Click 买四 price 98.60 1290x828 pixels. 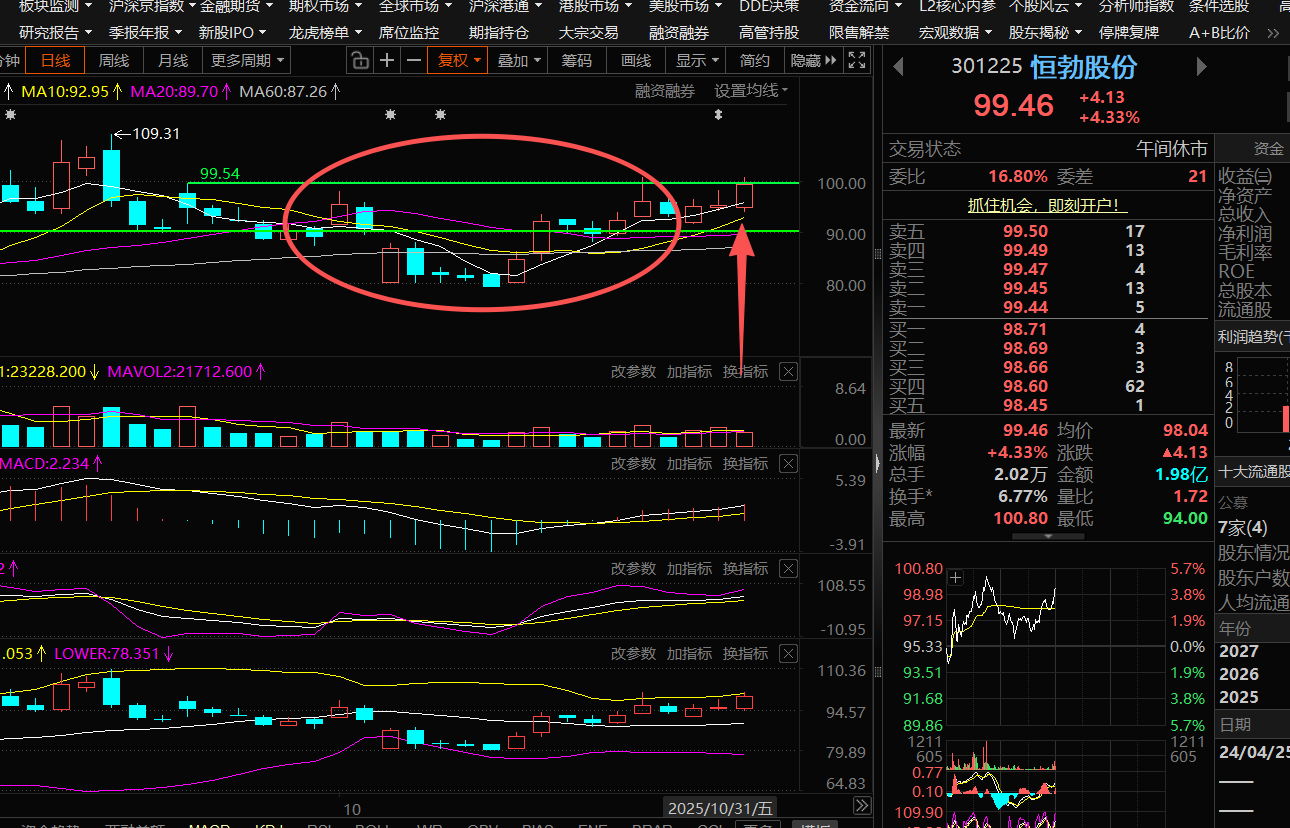point(1026,387)
